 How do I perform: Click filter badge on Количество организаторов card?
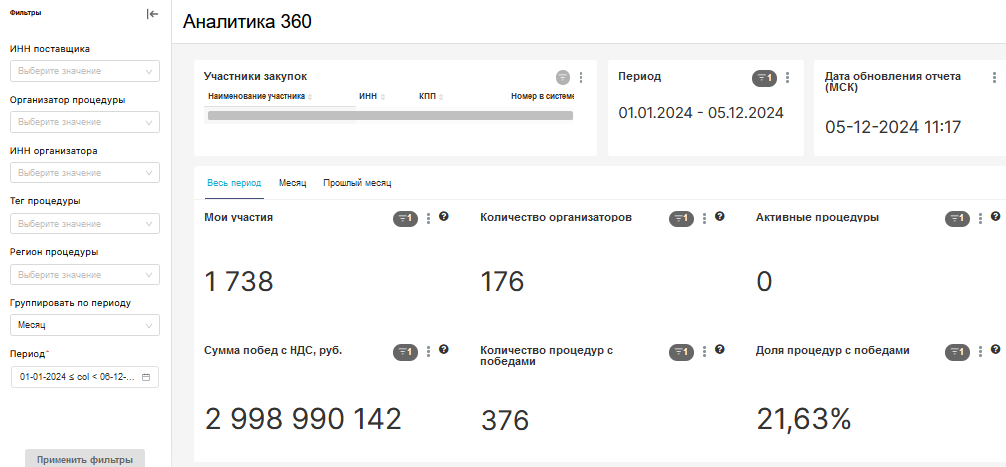pyautogui.click(x=681, y=218)
